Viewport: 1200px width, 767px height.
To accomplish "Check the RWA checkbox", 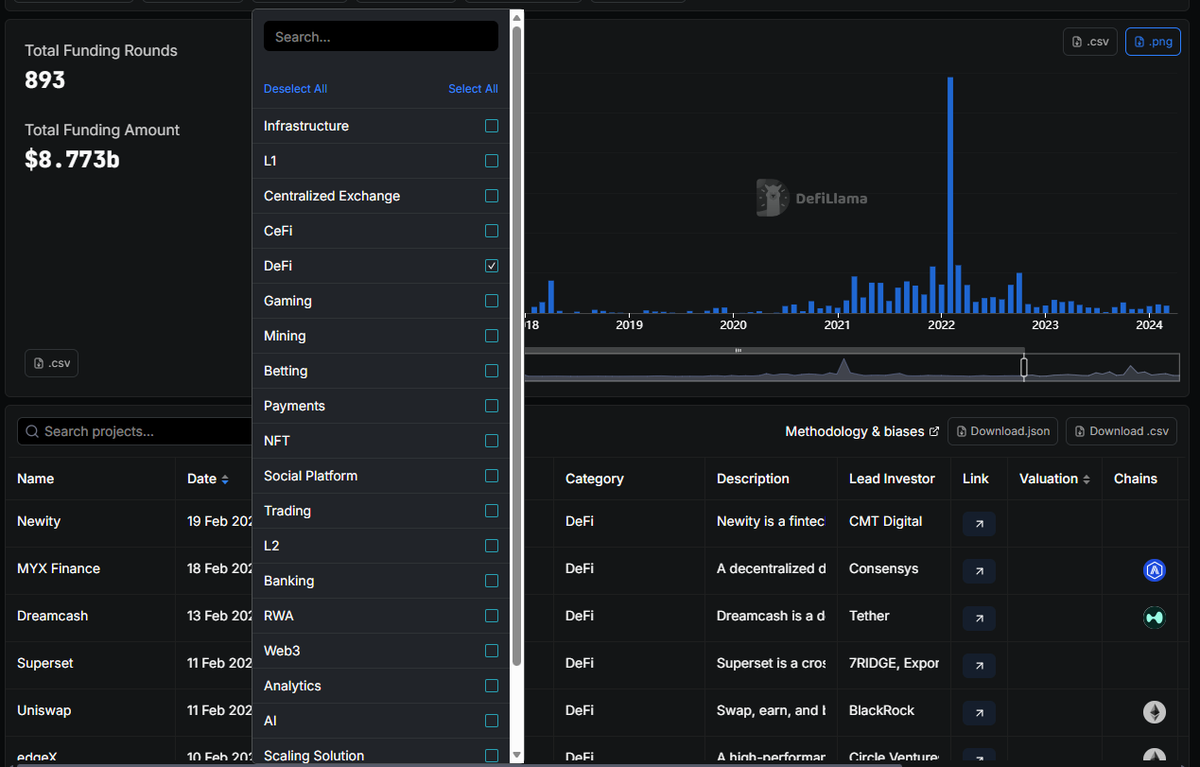I will pos(491,616).
